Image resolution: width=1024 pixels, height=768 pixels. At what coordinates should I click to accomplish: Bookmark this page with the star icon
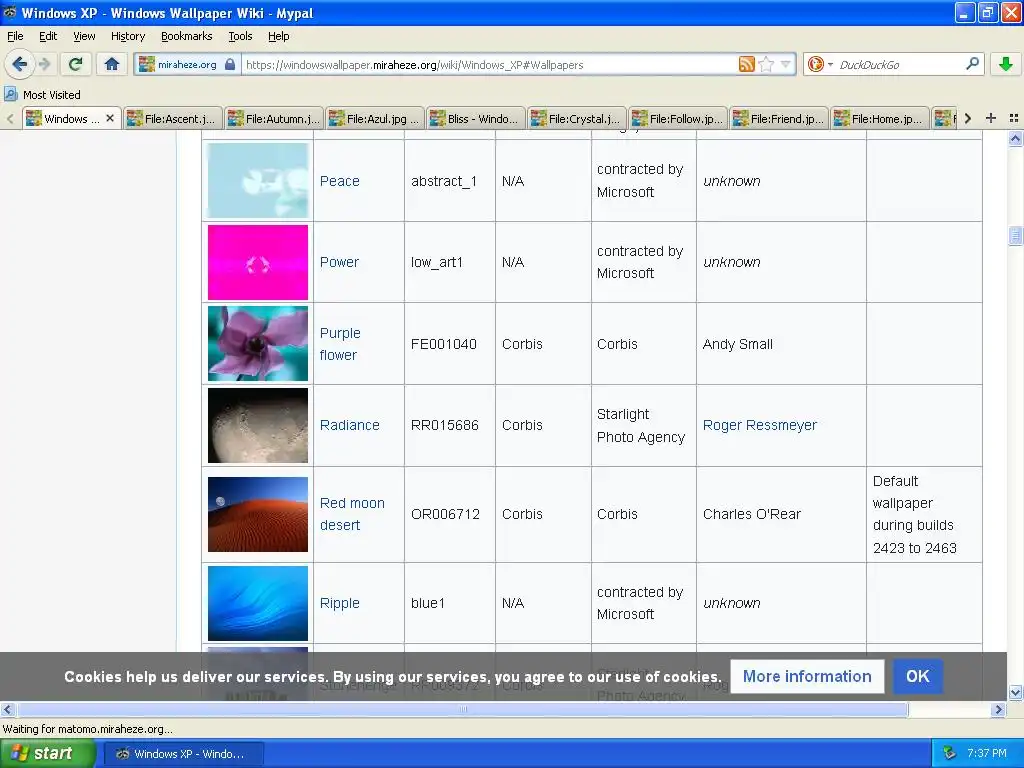pos(766,64)
